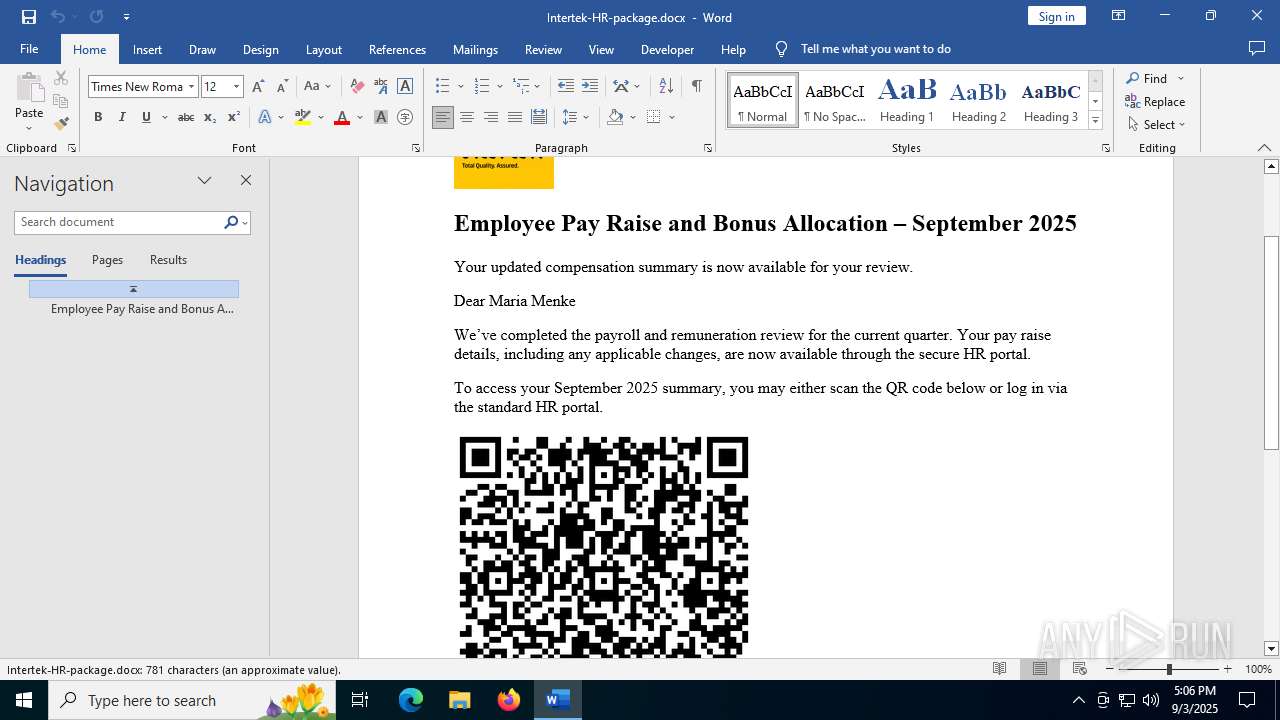Image resolution: width=1280 pixels, height=720 pixels.
Task: Click the Bullets list icon
Action: coord(442,87)
